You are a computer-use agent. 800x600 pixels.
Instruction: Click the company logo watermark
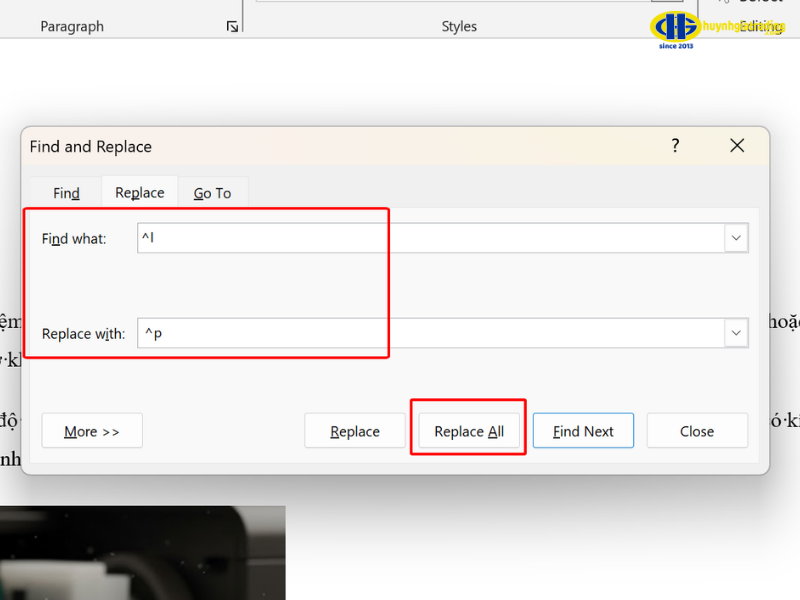(x=676, y=27)
